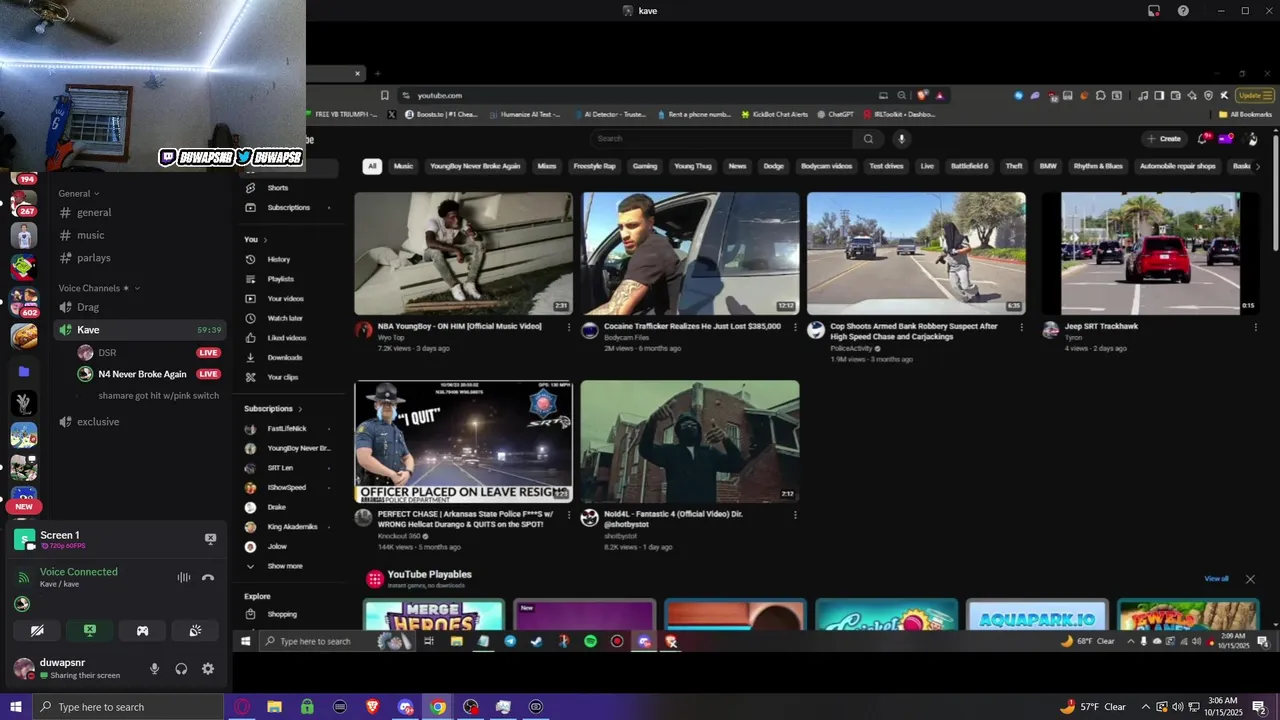Screen dimensions: 1280x720
Task: Dismiss the YouTube Playables shelf
Action: pyautogui.click(x=1250, y=579)
